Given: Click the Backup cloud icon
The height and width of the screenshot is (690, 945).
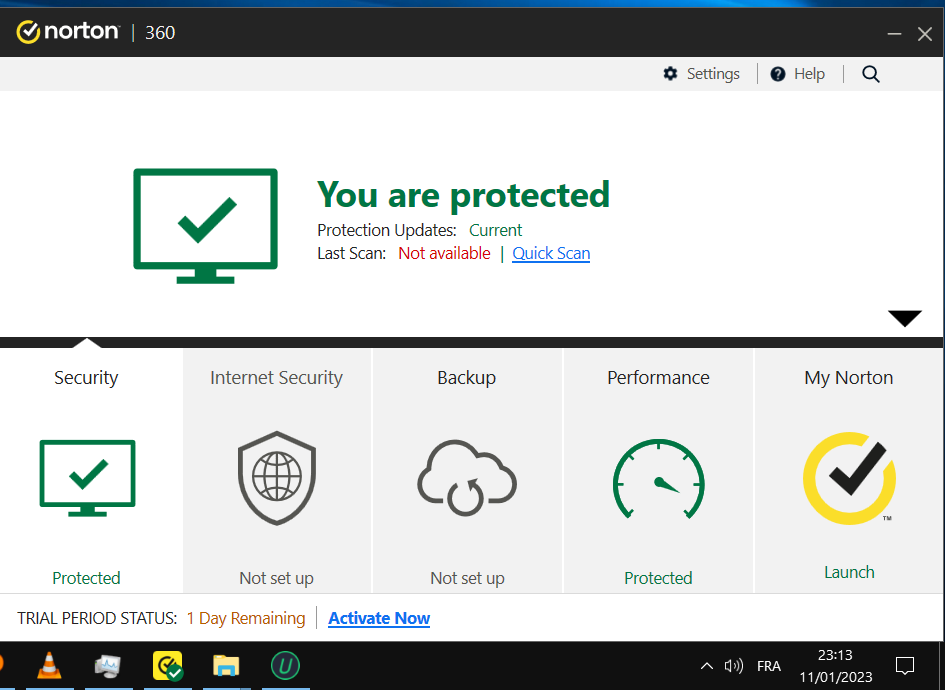Looking at the screenshot, I should [x=466, y=478].
